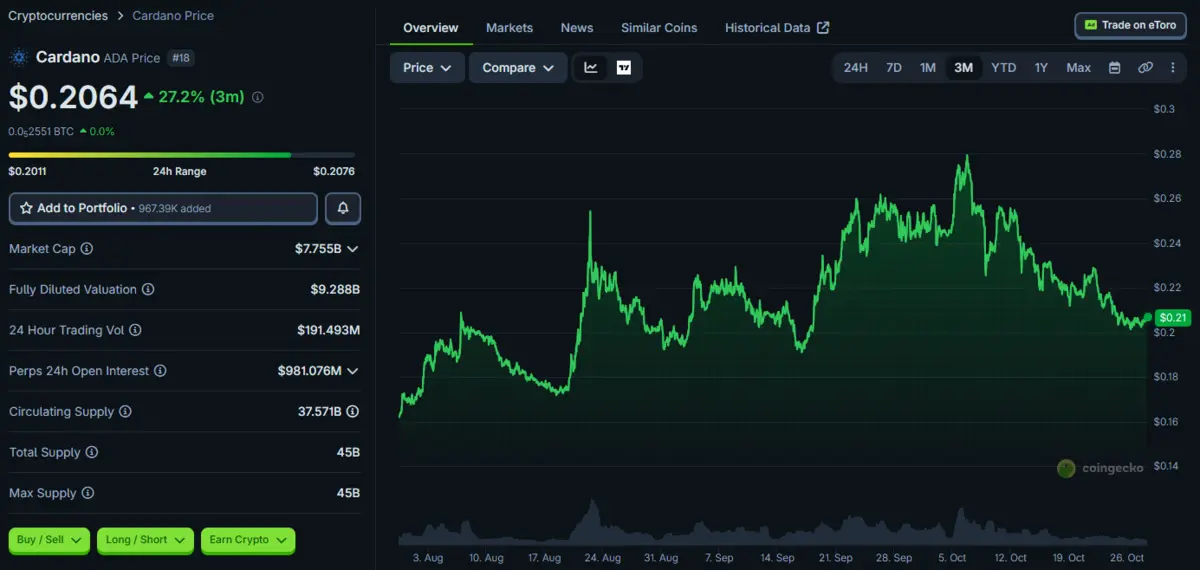
Task: Open the Compare dropdown
Action: click(x=518, y=68)
